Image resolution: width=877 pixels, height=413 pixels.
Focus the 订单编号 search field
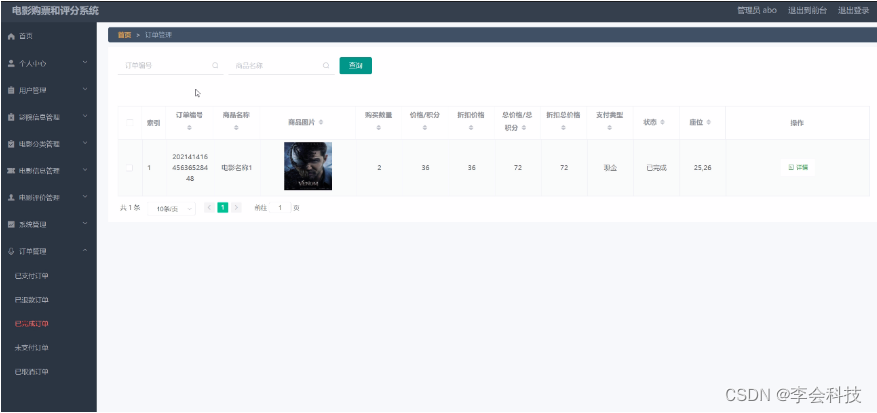click(x=171, y=65)
